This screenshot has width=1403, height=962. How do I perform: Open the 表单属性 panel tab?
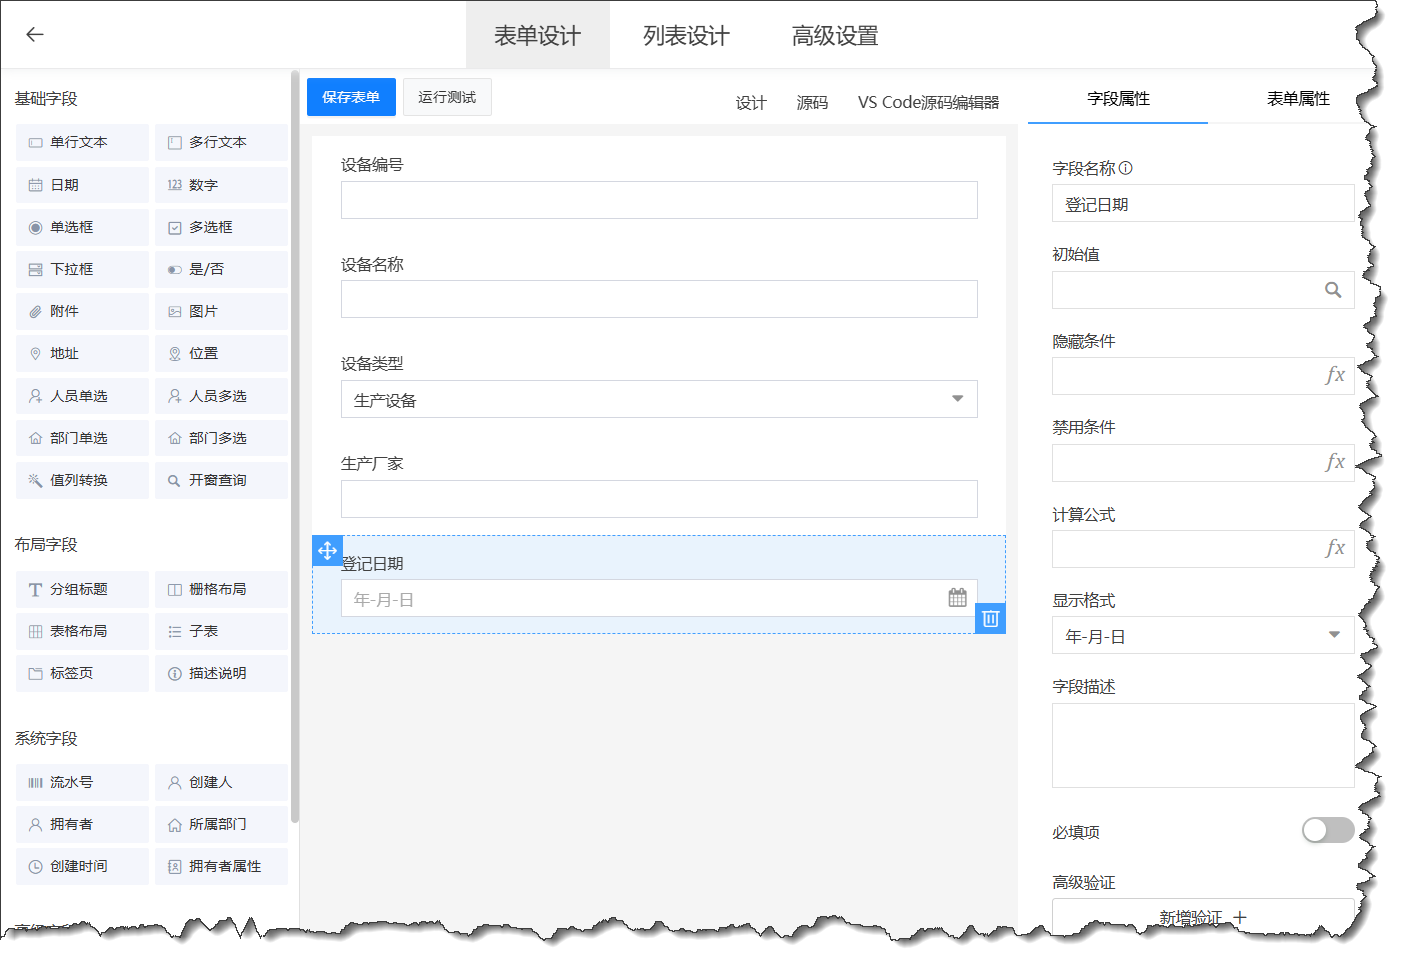1297,99
